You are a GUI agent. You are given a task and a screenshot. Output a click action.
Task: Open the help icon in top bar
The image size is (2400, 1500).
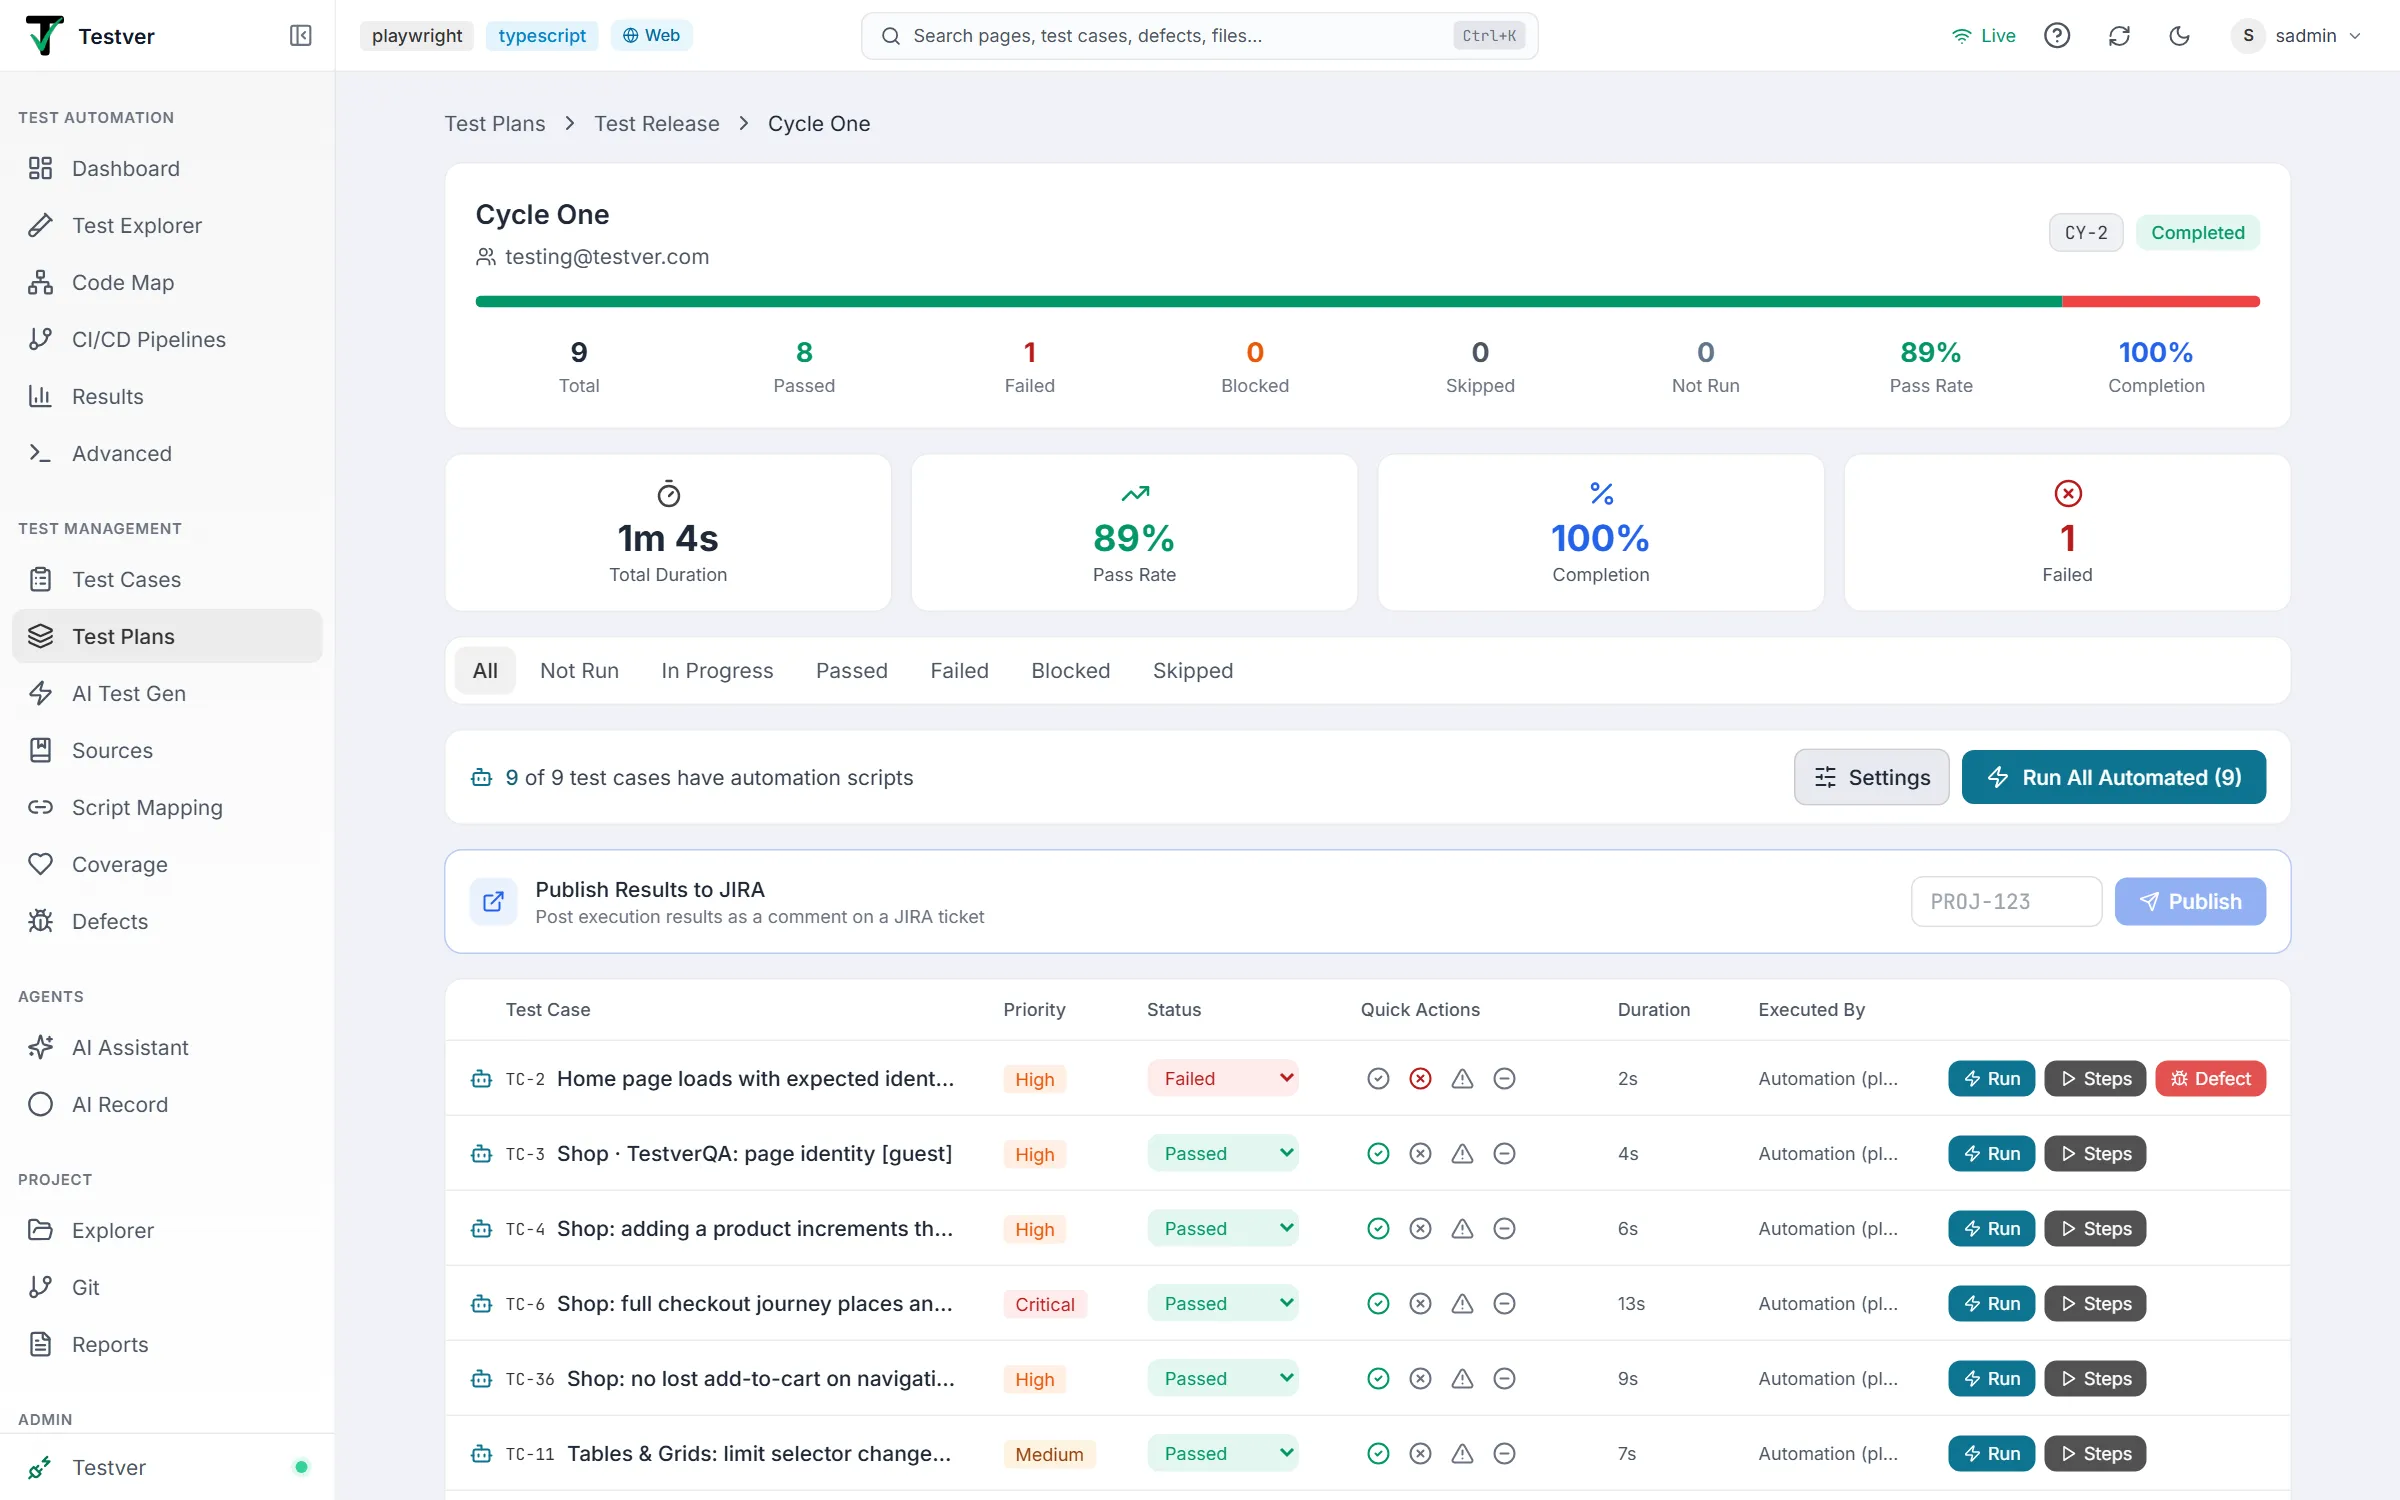pyautogui.click(x=2057, y=36)
